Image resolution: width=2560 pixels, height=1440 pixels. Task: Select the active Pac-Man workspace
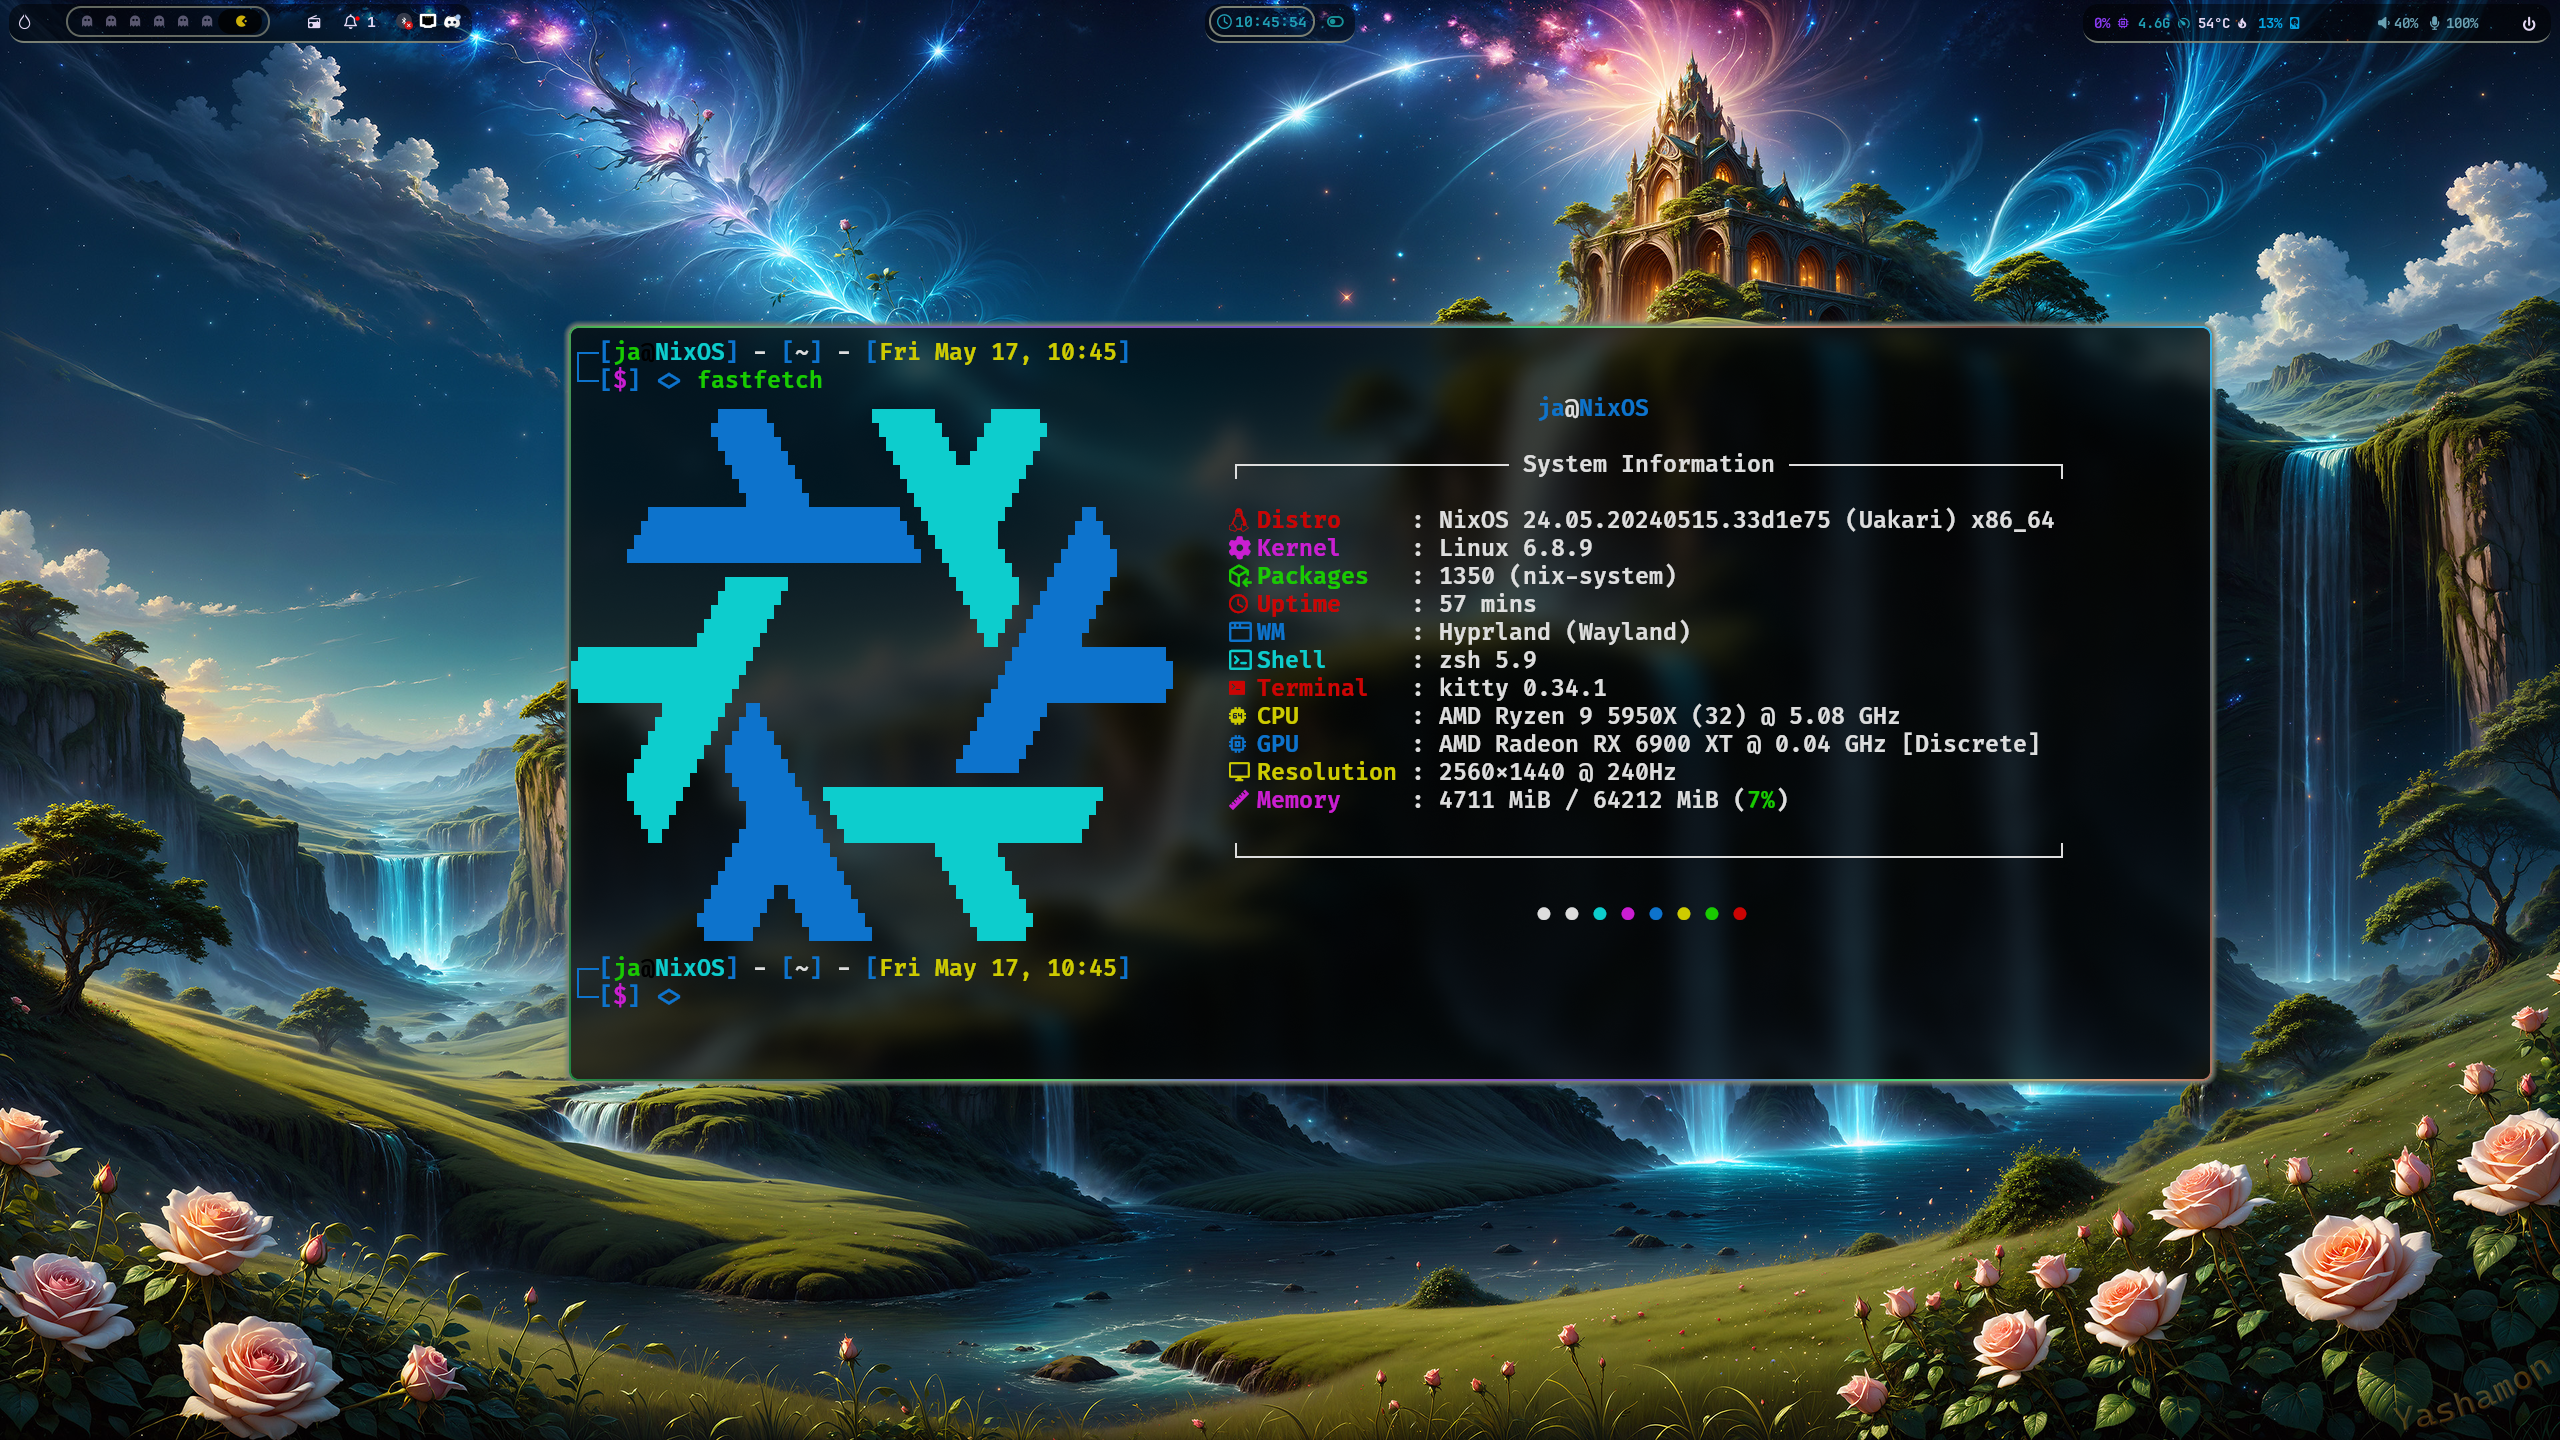(241, 22)
